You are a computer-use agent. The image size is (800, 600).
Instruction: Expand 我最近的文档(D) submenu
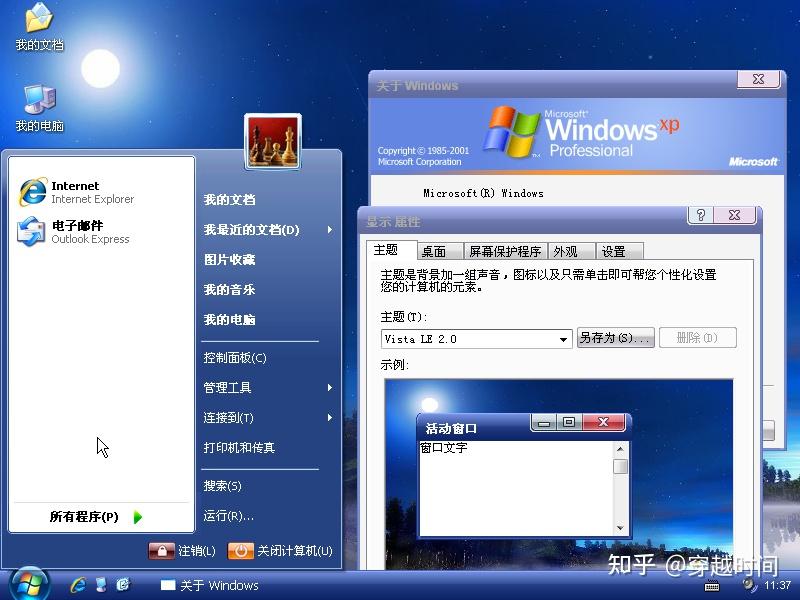tap(268, 230)
